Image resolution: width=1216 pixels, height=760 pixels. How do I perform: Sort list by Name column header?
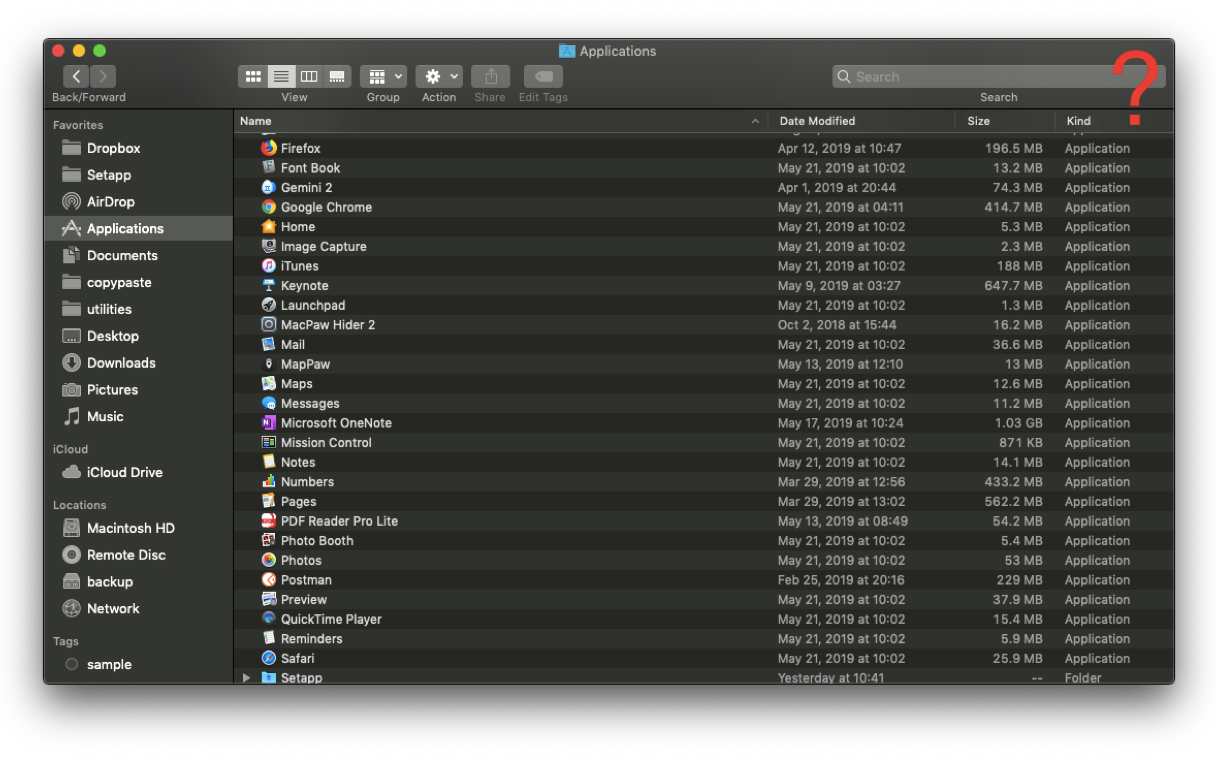click(501, 121)
